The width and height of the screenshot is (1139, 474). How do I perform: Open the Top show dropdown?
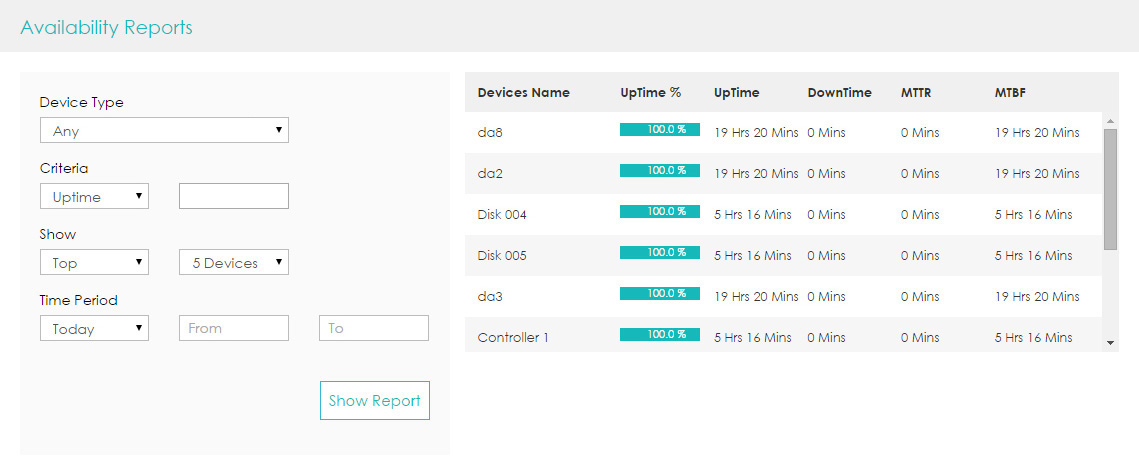[x=94, y=263]
